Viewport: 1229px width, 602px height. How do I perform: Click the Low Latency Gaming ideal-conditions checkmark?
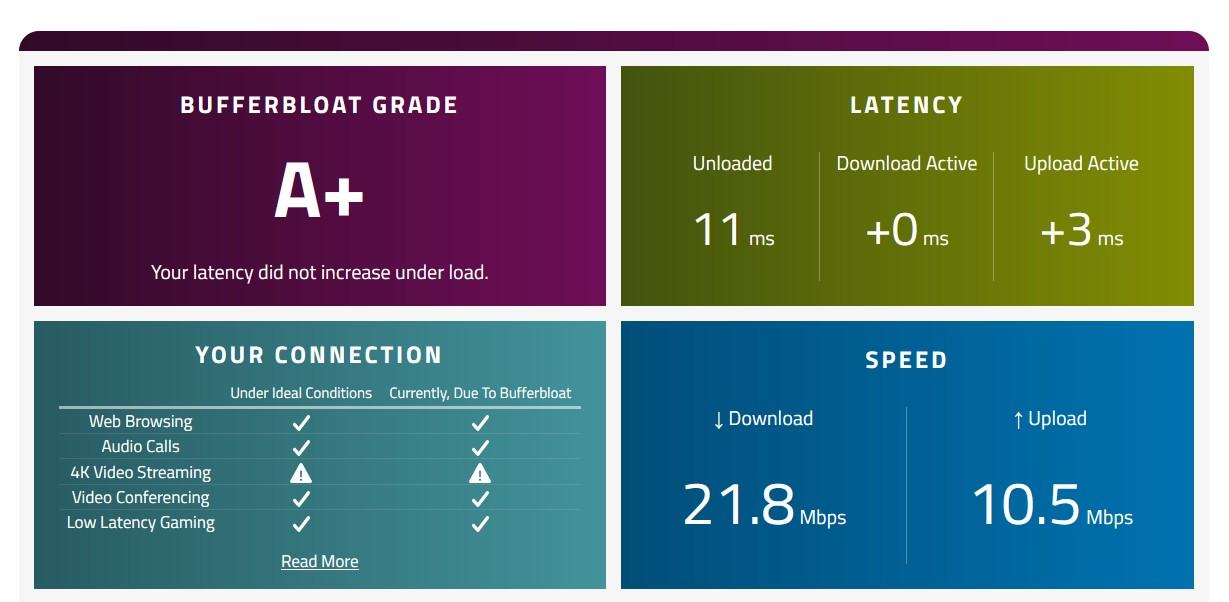coord(301,523)
